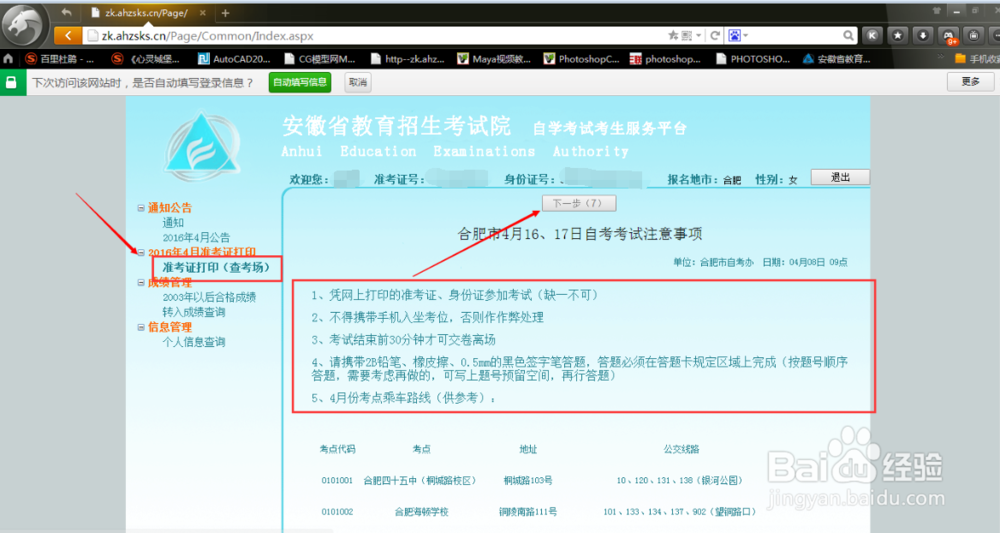Select the 通知公告 section heading
Image resolution: width=1000 pixels, height=533 pixels.
click(x=170, y=208)
